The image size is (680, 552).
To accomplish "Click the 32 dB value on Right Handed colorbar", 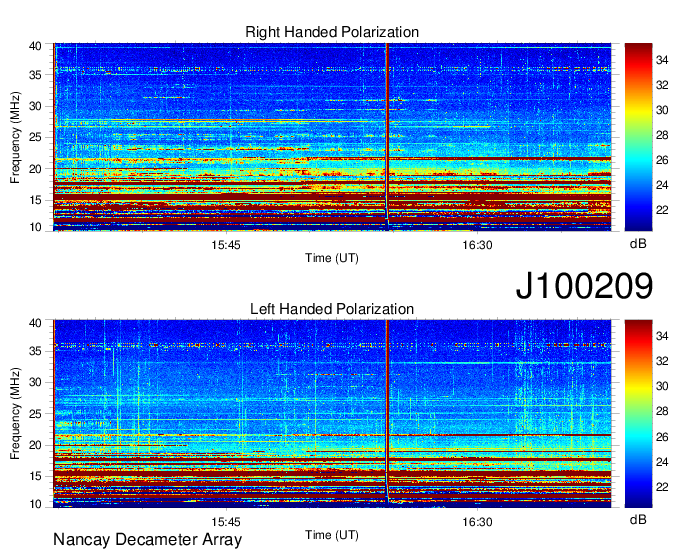I will pyautogui.click(x=662, y=85).
